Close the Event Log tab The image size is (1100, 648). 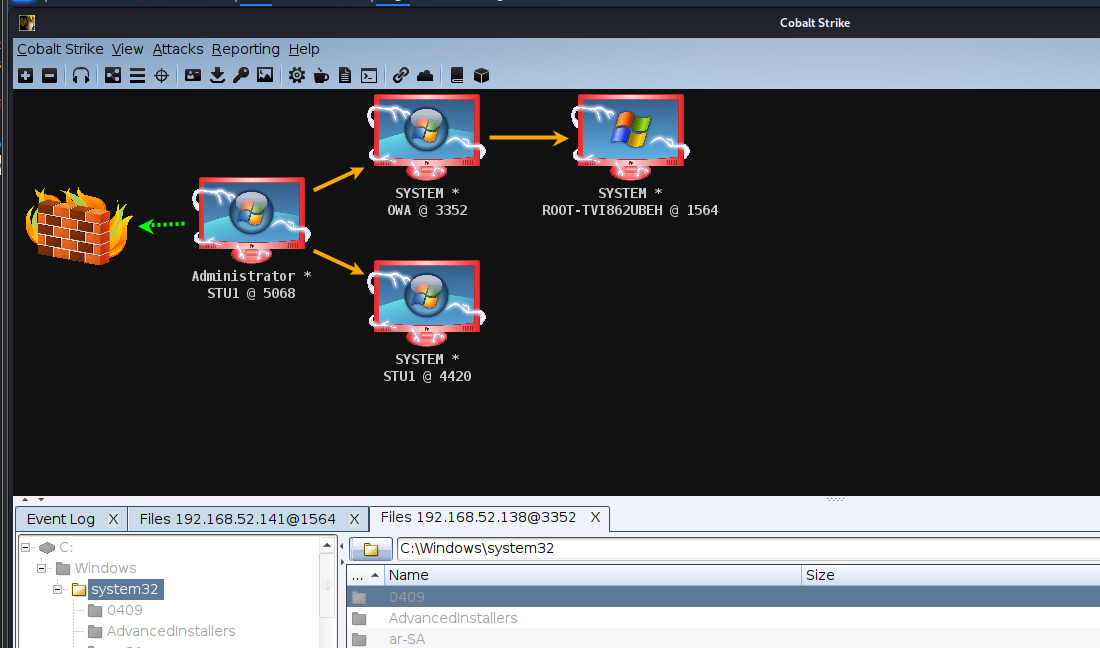114,519
